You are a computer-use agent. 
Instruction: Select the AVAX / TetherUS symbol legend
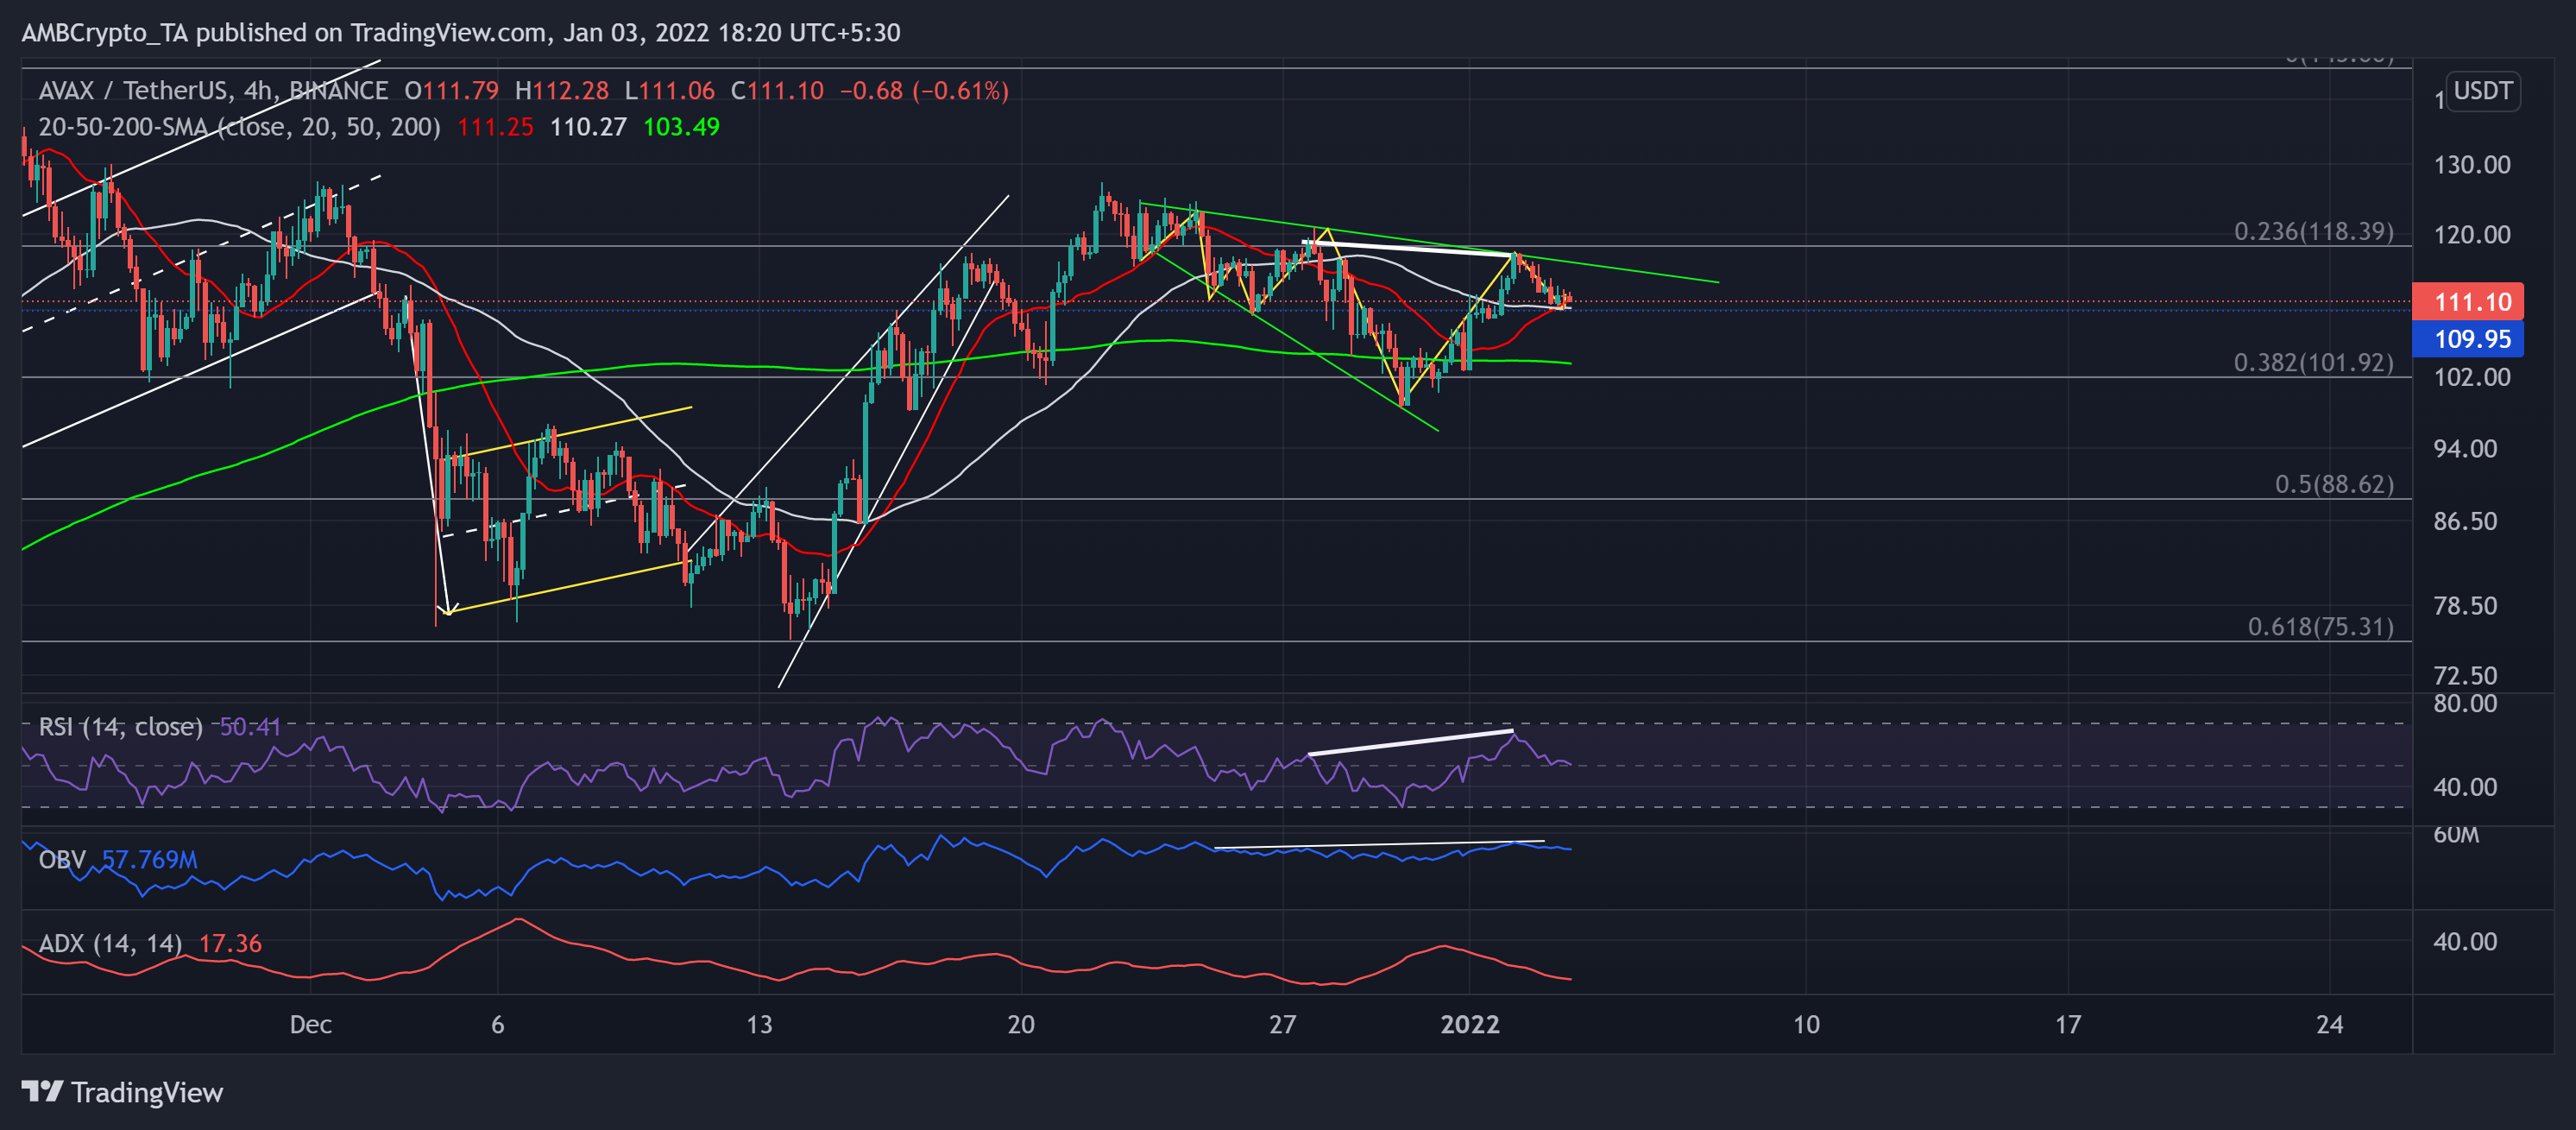pyautogui.click(x=213, y=91)
